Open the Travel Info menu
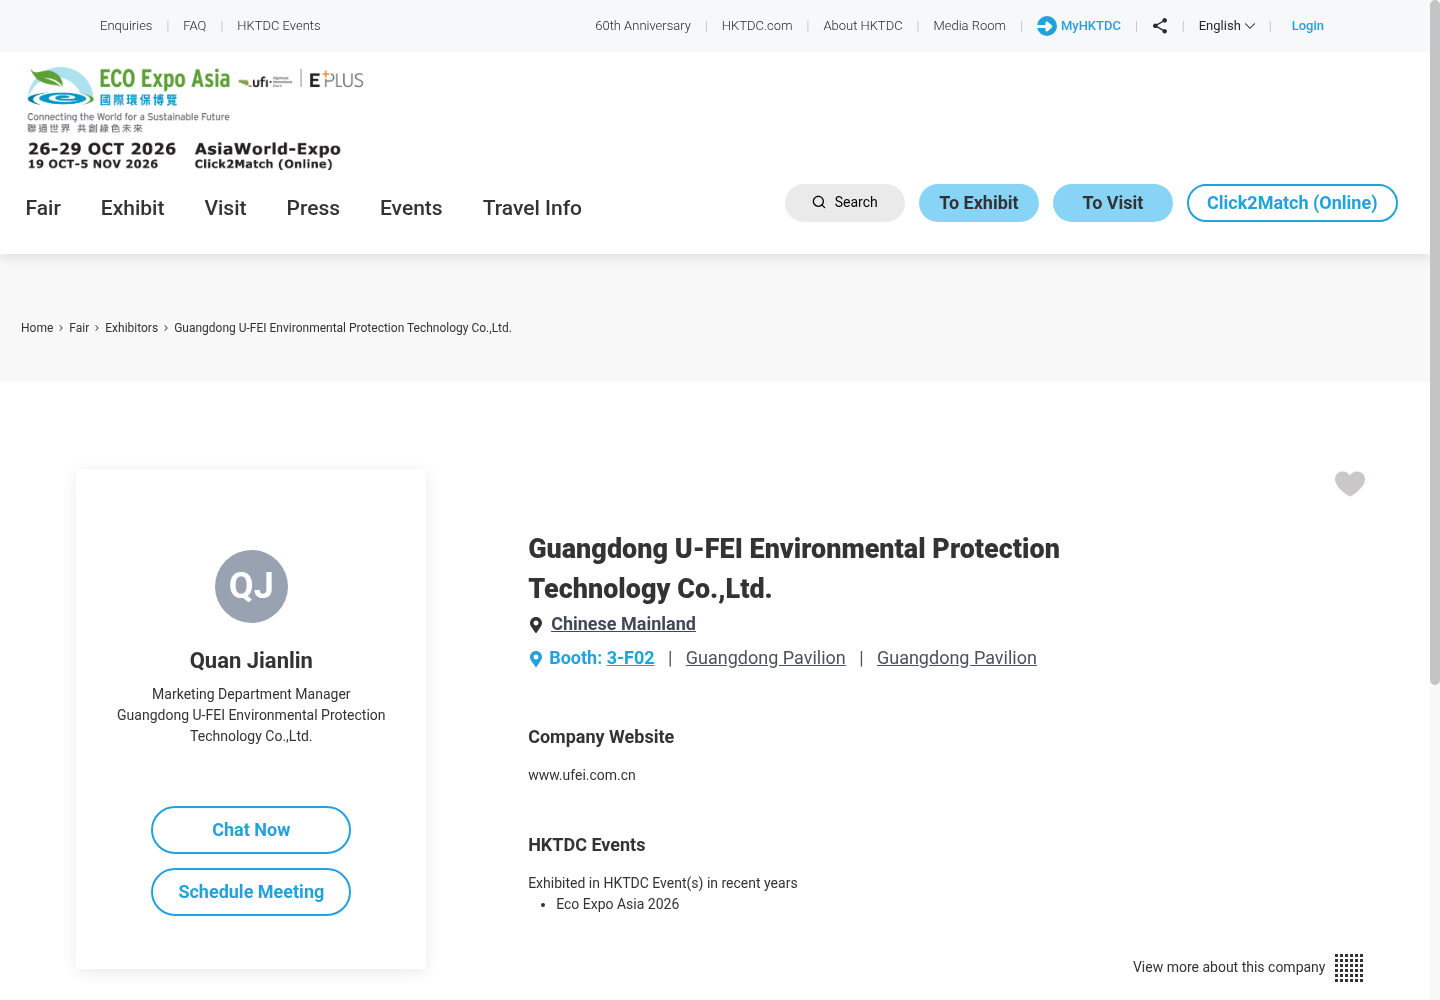 532,208
